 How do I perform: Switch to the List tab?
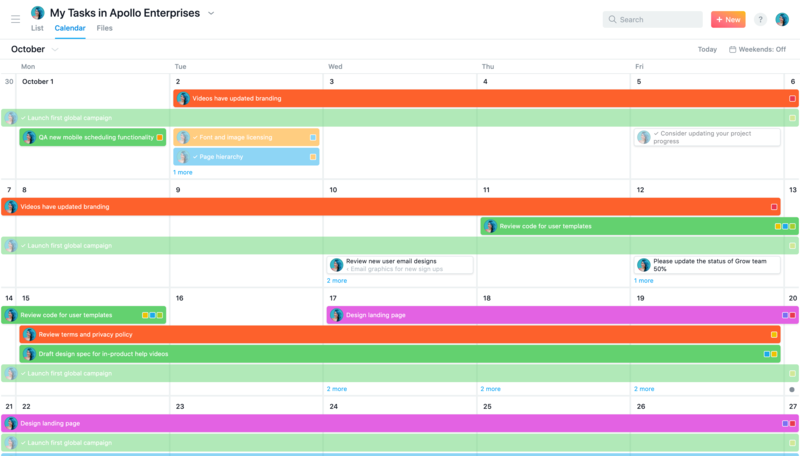pyautogui.click(x=37, y=28)
